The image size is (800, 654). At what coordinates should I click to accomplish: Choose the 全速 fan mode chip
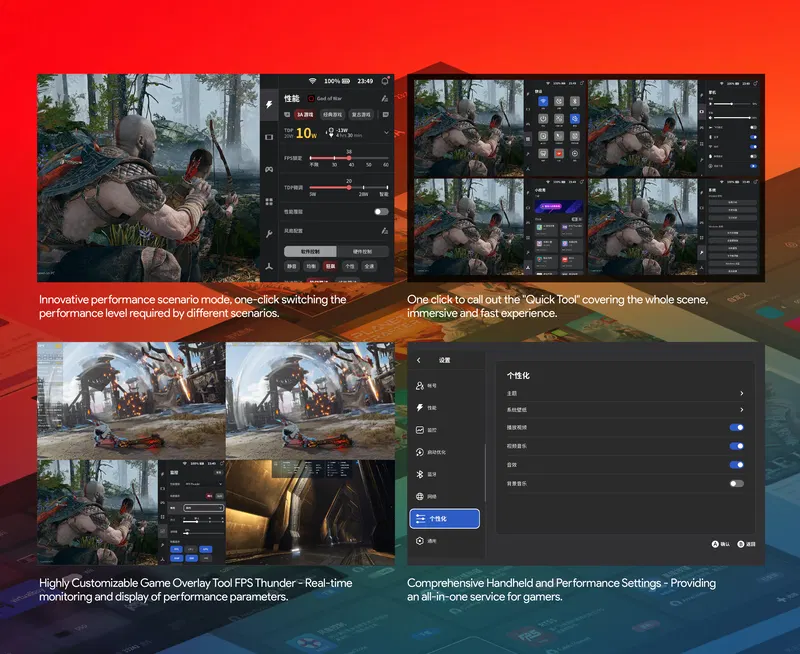pyautogui.click(x=369, y=266)
